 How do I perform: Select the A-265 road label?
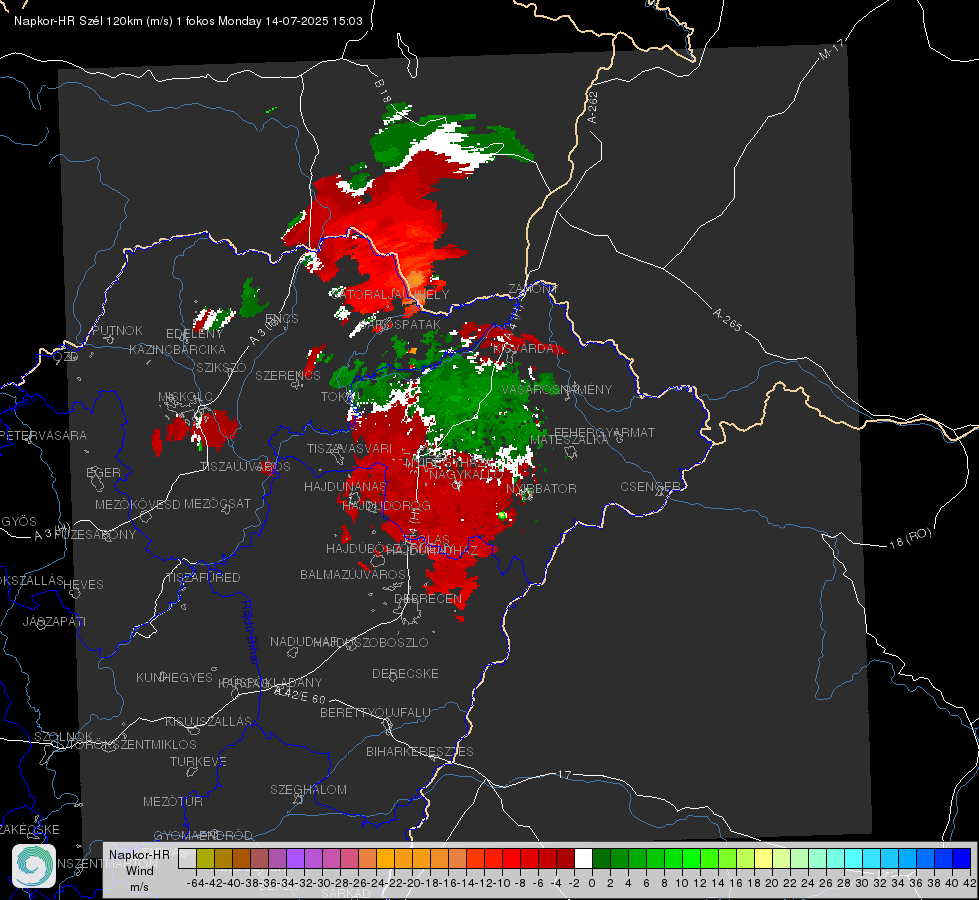[x=727, y=320]
